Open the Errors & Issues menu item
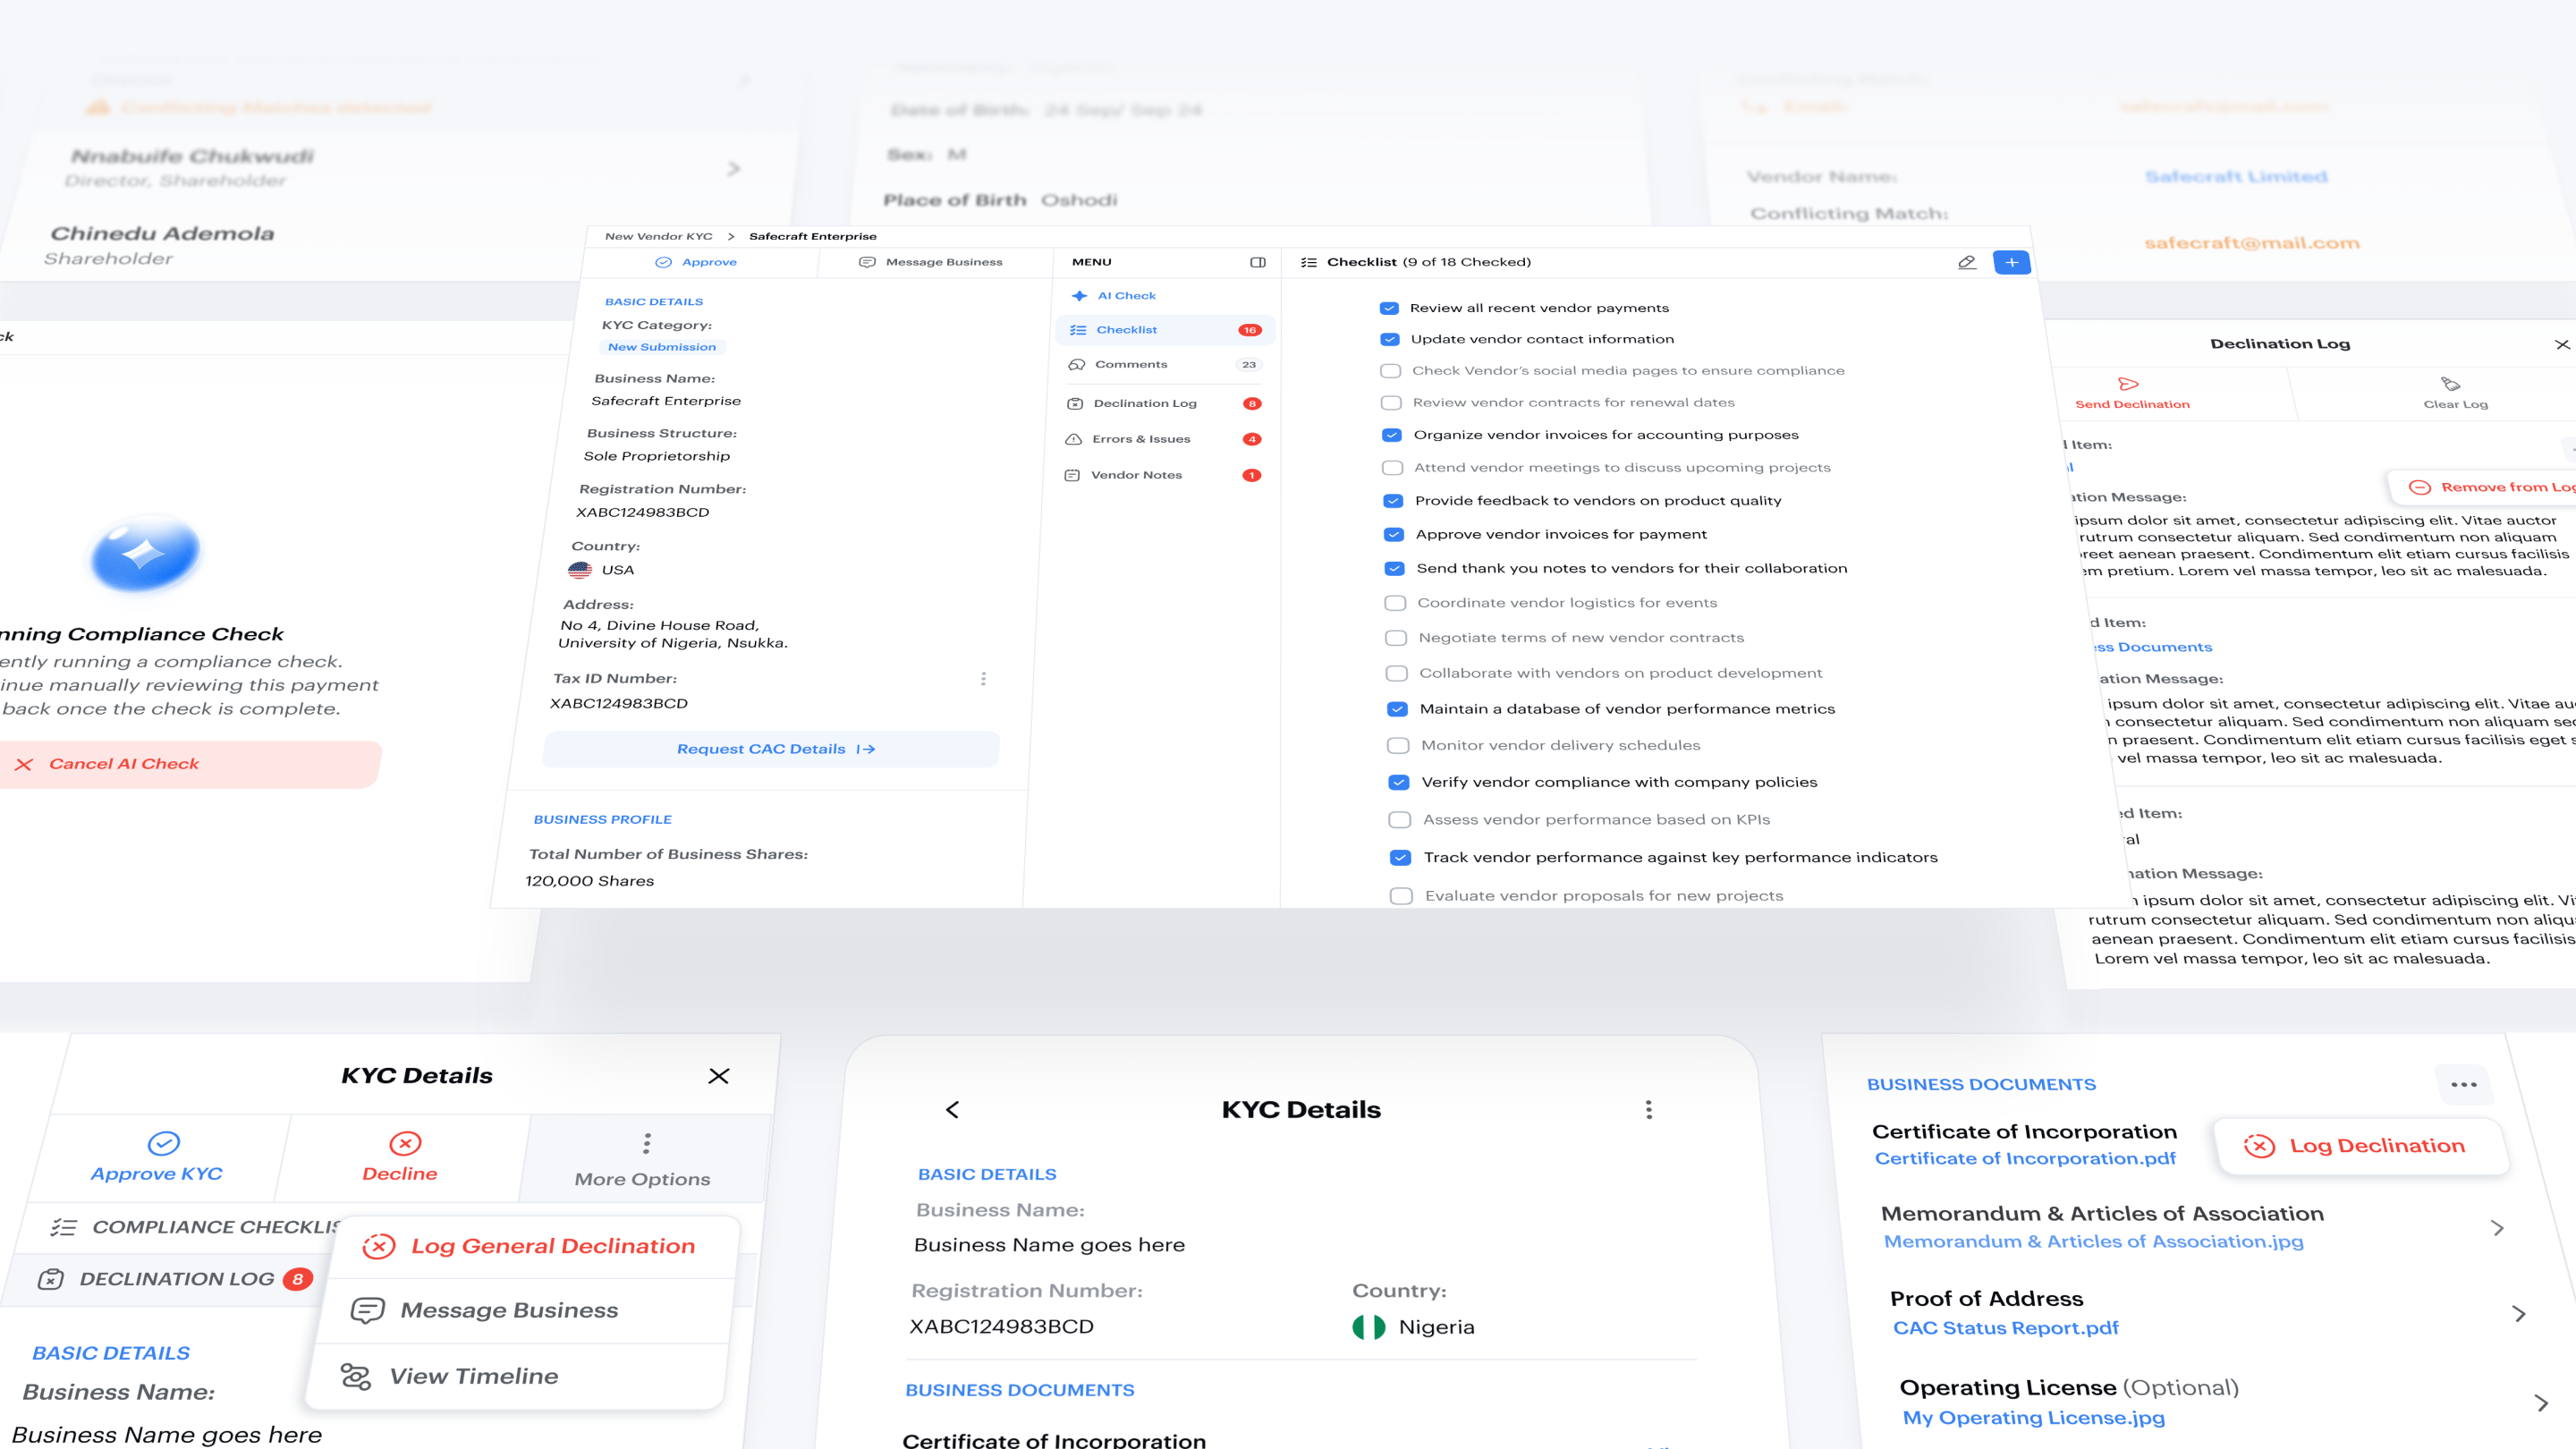The width and height of the screenshot is (2576, 1449). pos(1162,439)
